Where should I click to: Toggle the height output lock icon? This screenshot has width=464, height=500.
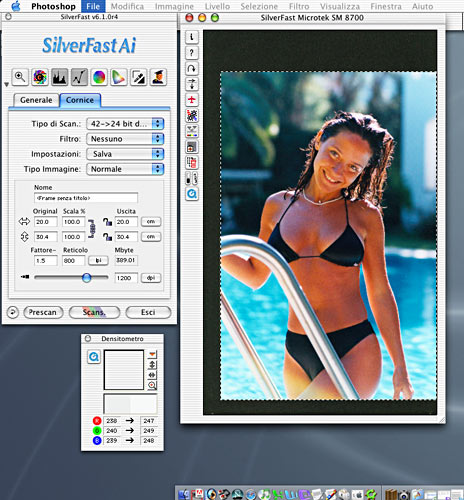107,237
